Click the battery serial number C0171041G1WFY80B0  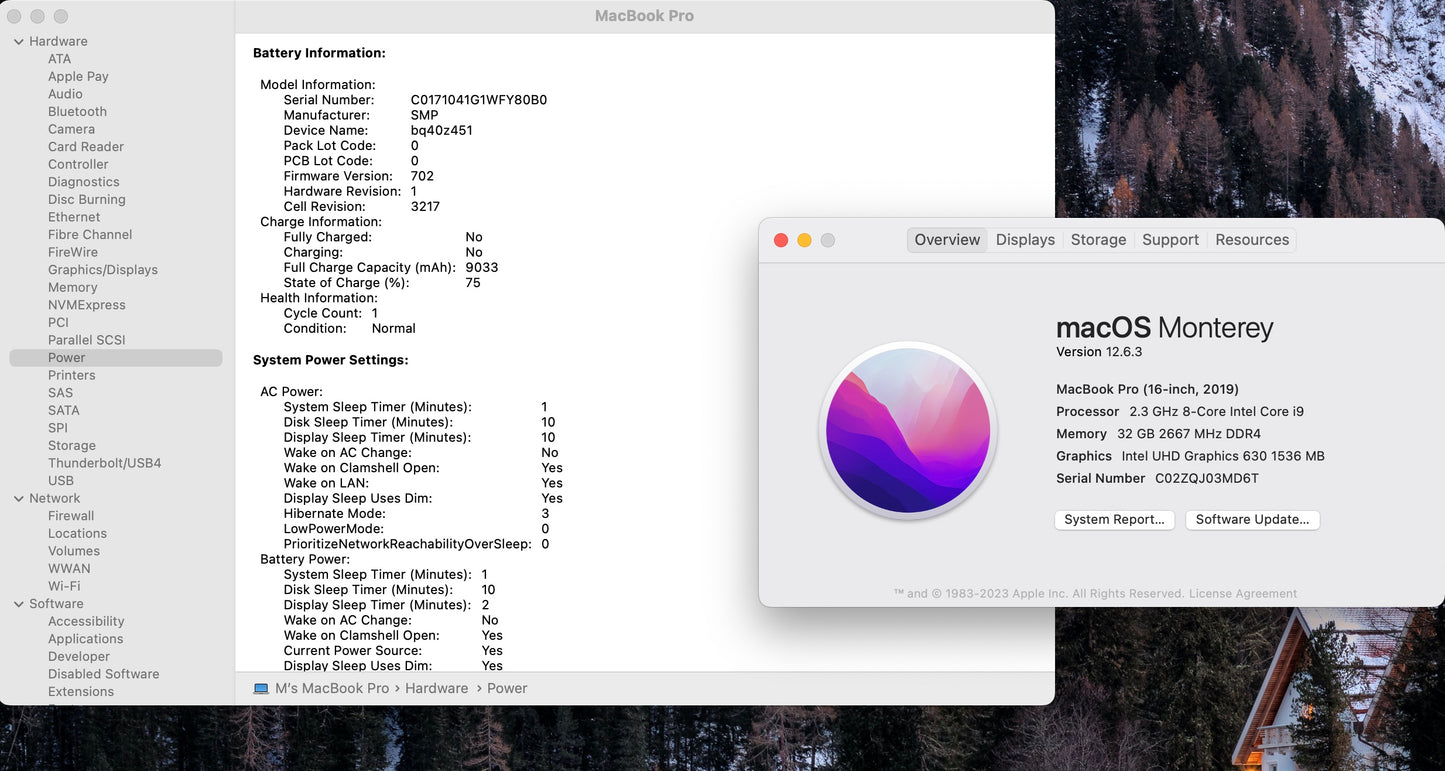(x=479, y=100)
